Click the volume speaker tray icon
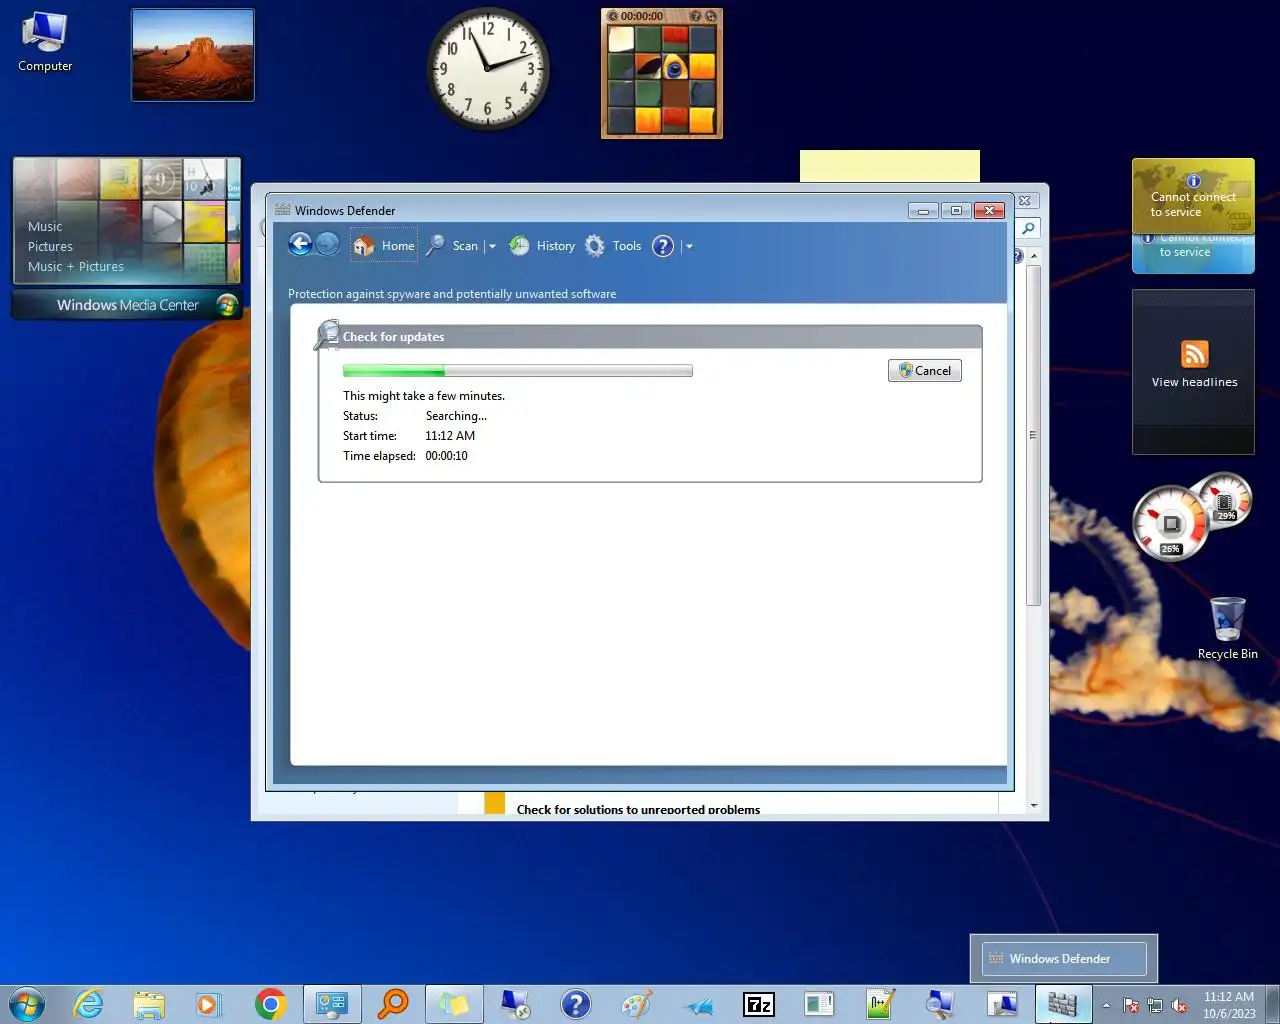The image size is (1280, 1024). [x=1179, y=1005]
